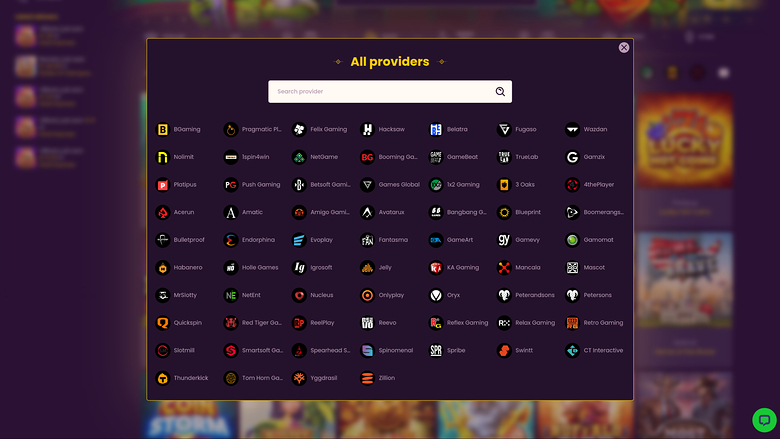Open the Wazdan provider icon
Screen dimensions: 780x439
[x=572, y=130]
